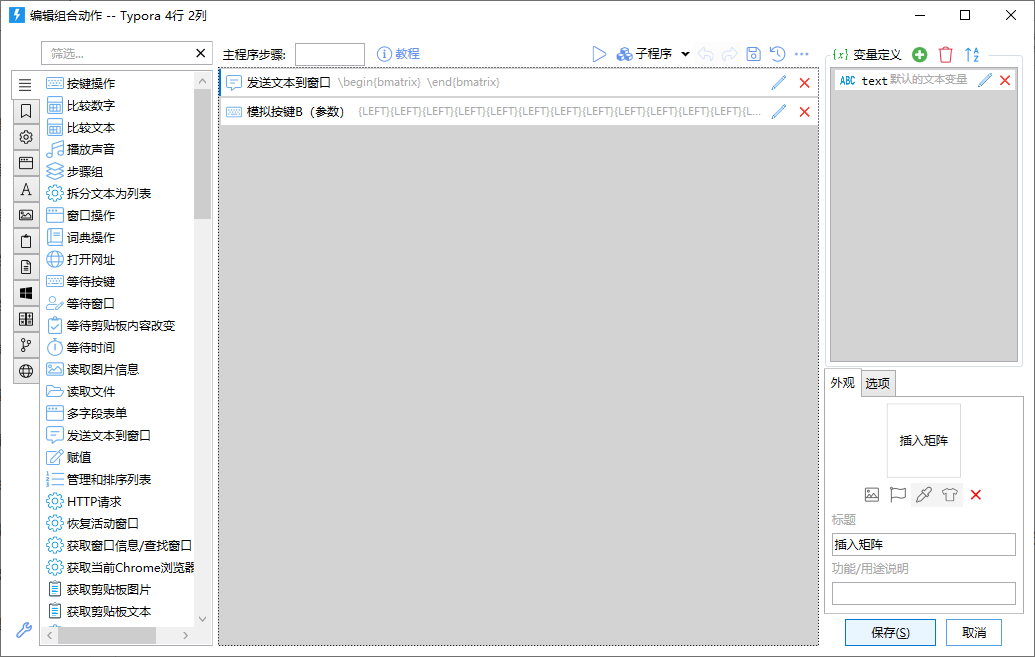Clear the 筛选 filter with its X

(x=200, y=52)
